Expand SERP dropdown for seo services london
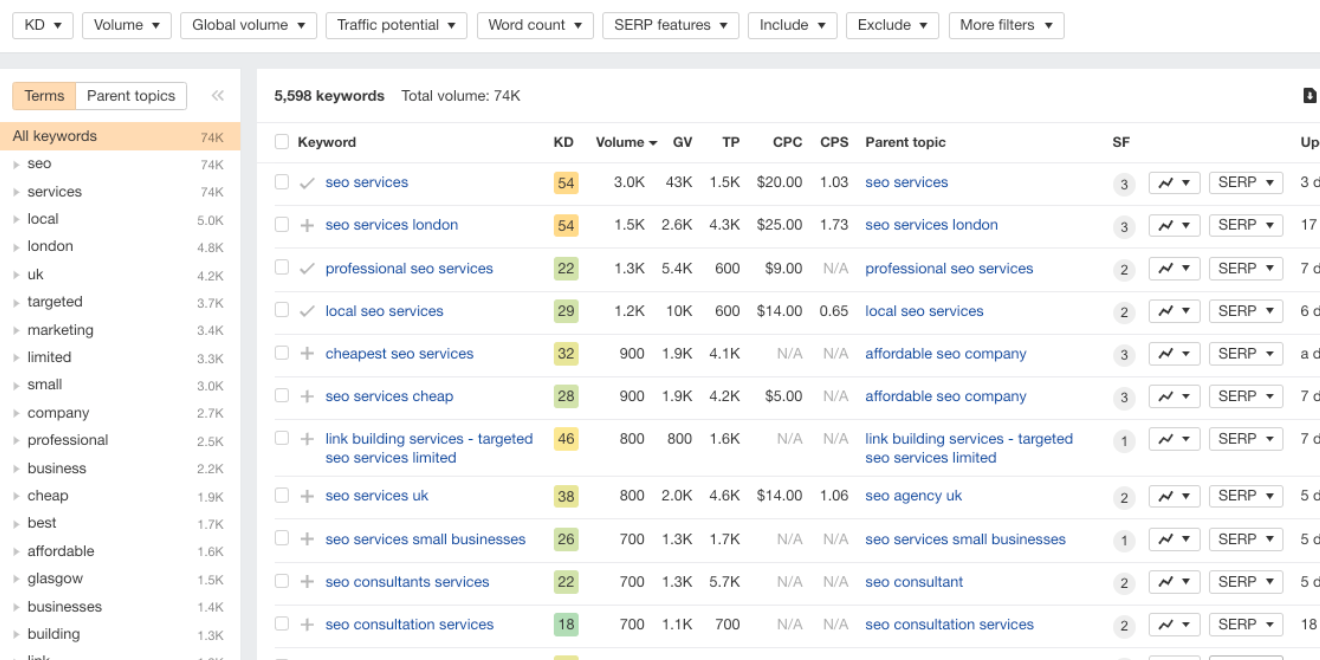This screenshot has height=660, width=1320. (1245, 225)
